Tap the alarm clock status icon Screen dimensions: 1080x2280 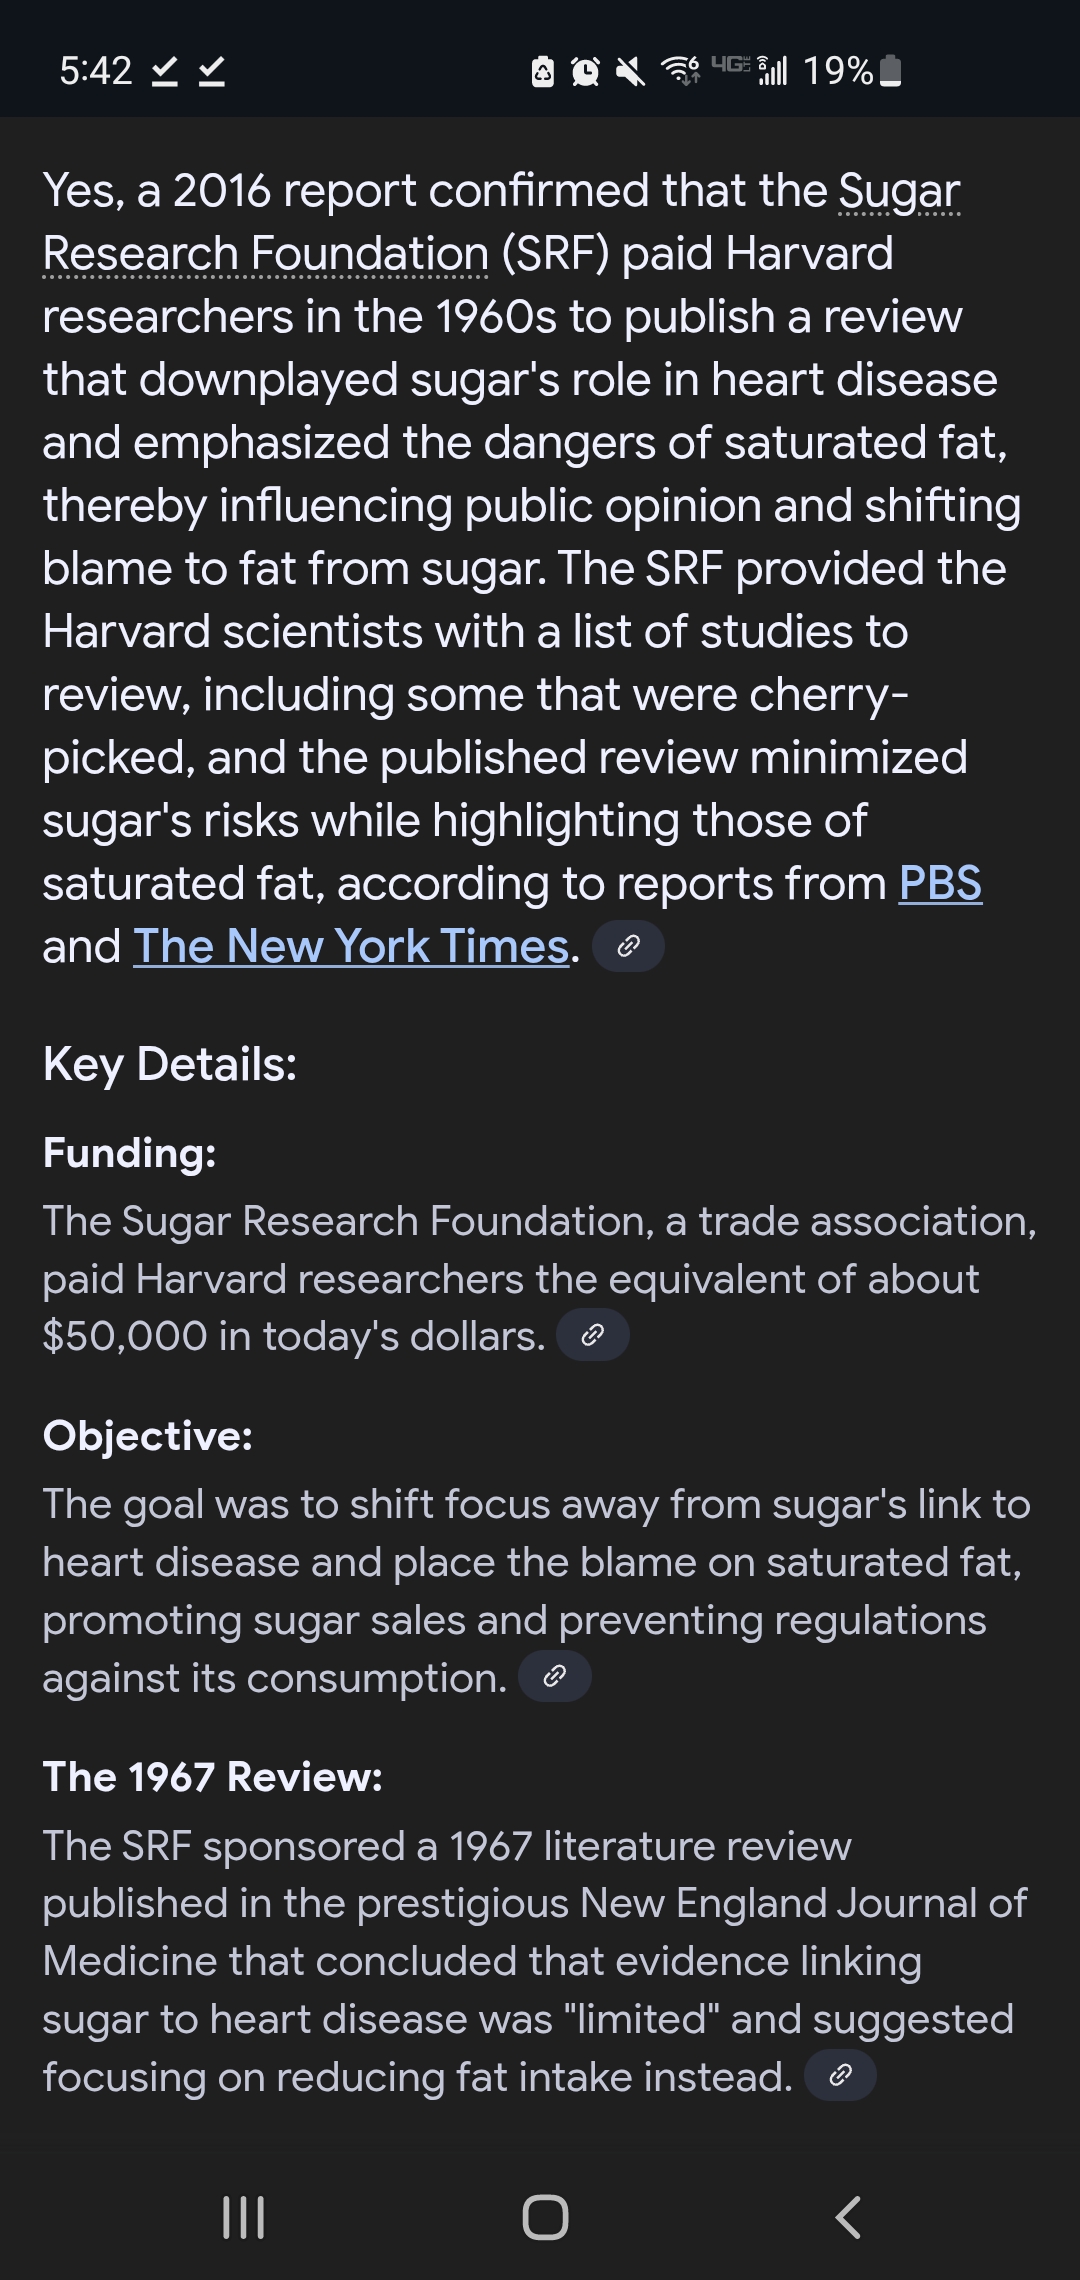click(585, 71)
